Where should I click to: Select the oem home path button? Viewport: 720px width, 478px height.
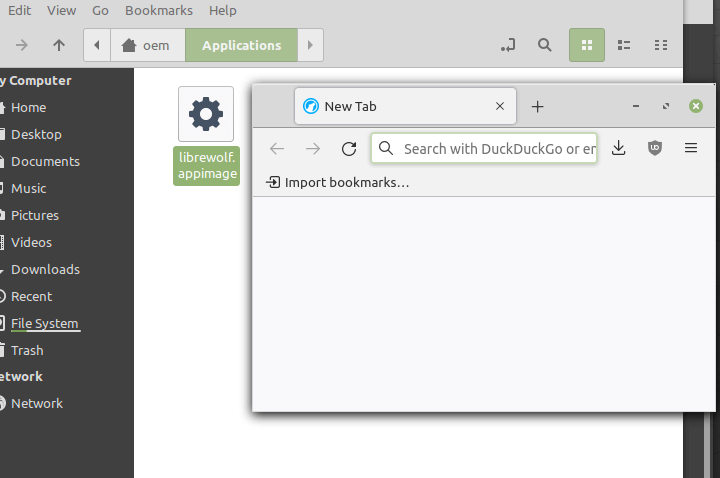[x=147, y=45]
